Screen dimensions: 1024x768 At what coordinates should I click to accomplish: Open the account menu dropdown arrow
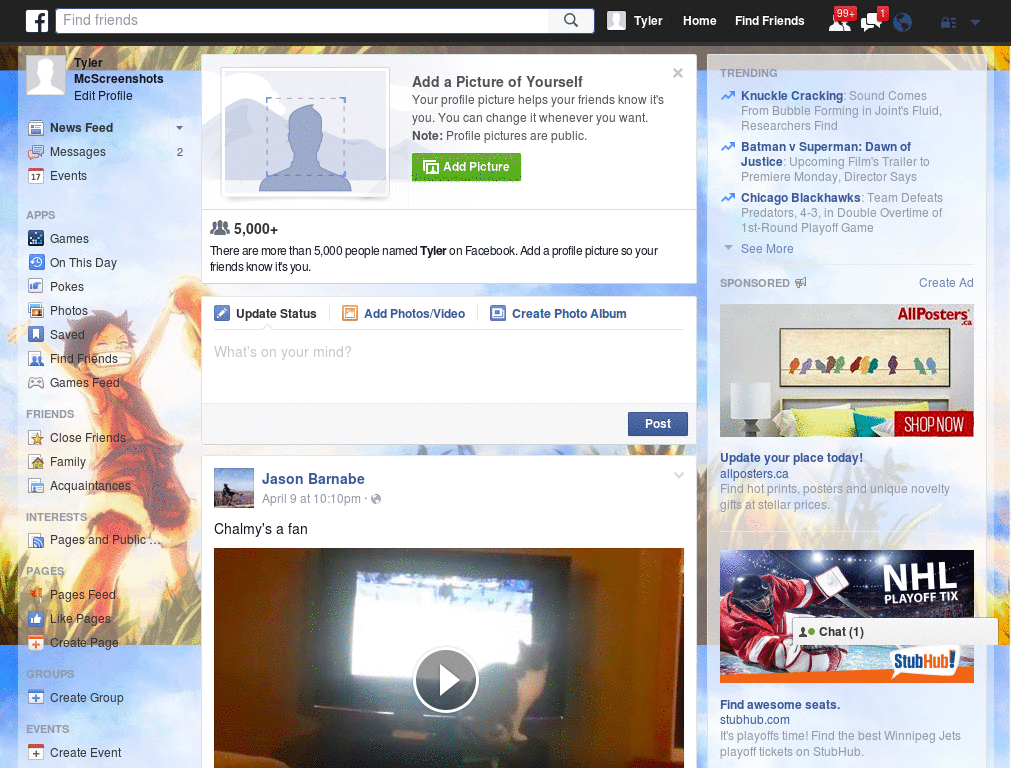click(975, 22)
